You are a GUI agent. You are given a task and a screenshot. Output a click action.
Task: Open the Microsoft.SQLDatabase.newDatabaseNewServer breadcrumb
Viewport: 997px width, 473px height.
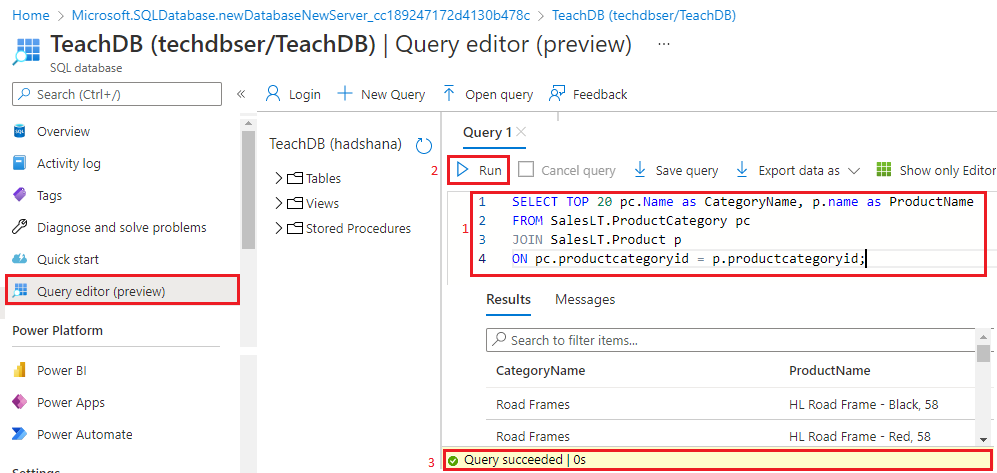(x=301, y=15)
